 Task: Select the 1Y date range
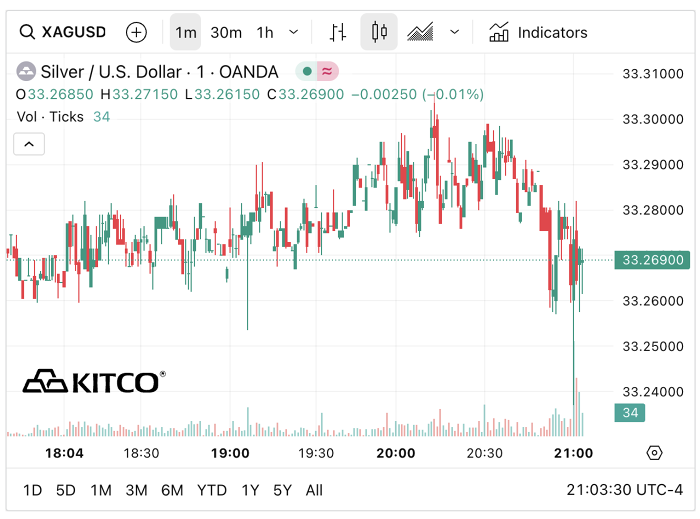250,490
